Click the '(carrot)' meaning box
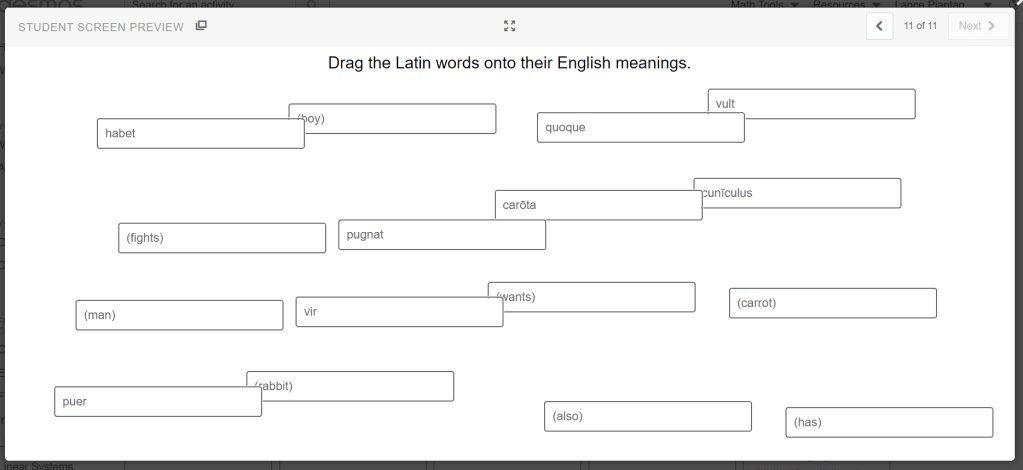 click(x=832, y=303)
